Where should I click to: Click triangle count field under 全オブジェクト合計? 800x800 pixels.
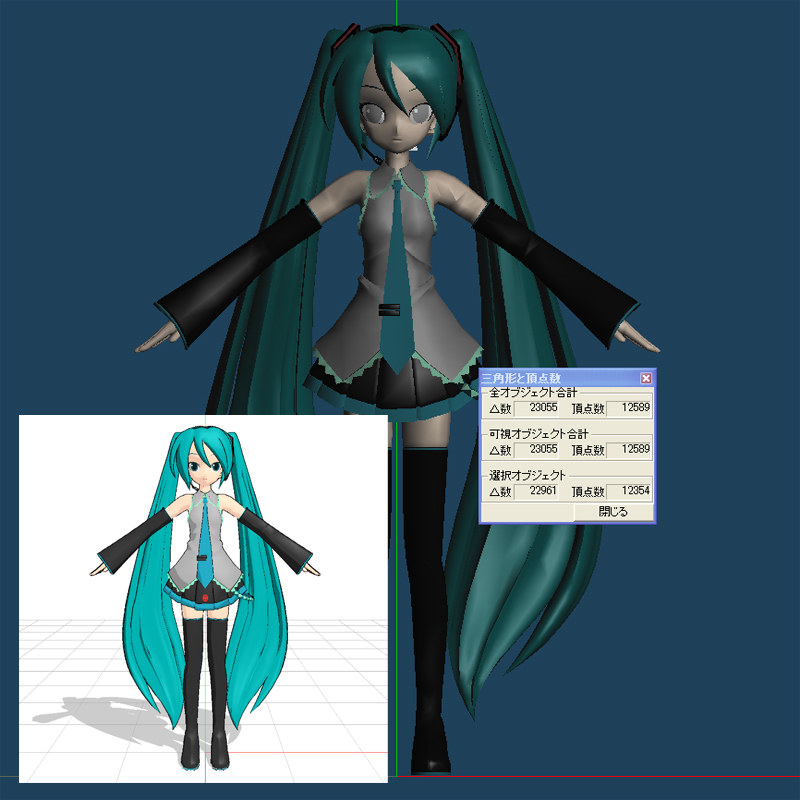pyautogui.click(x=537, y=408)
